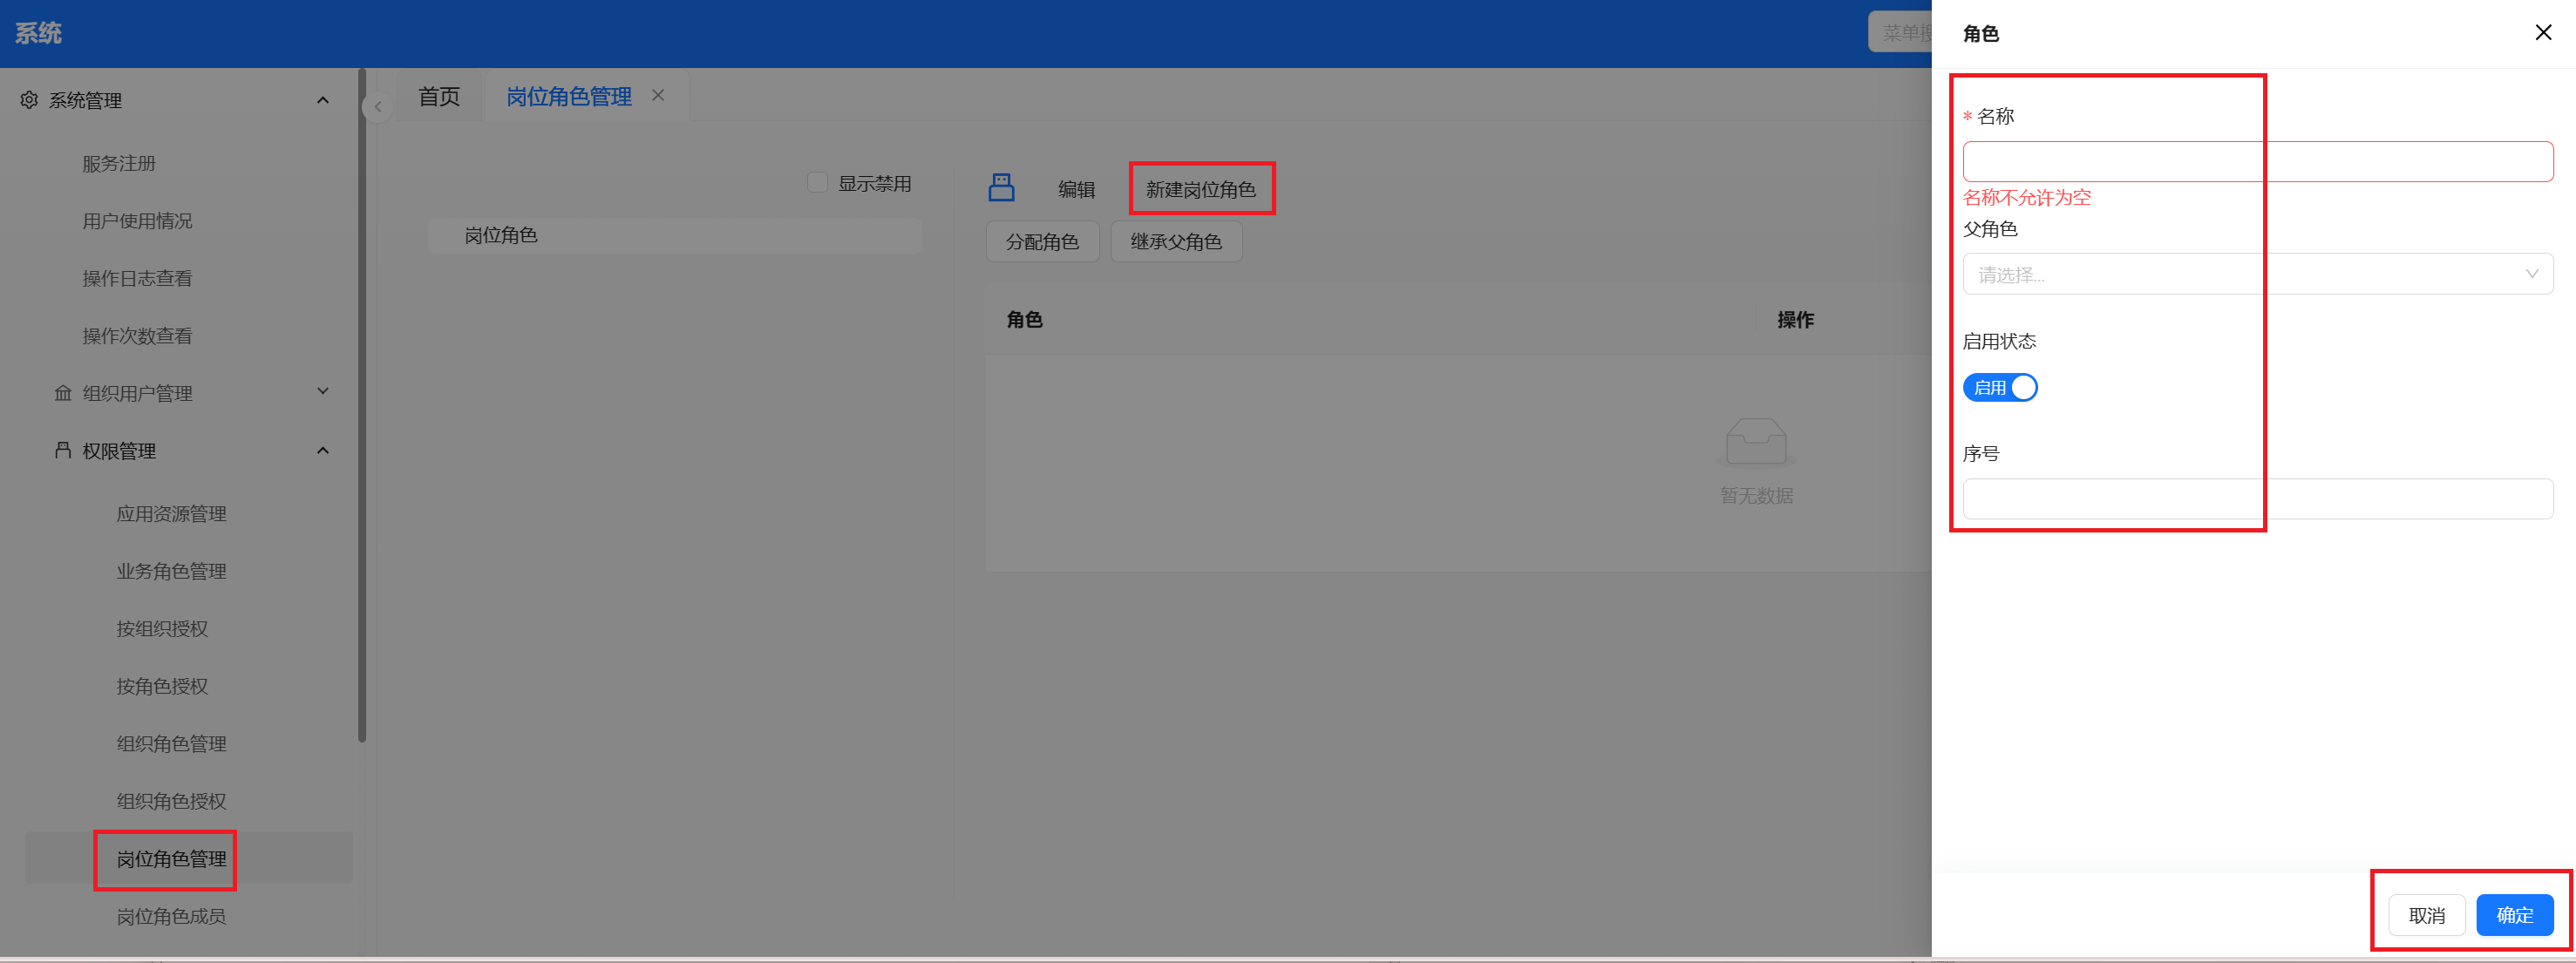The height and width of the screenshot is (963, 2576).
Task: Collapse the sidebar with the arrow handle
Action: (x=377, y=107)
